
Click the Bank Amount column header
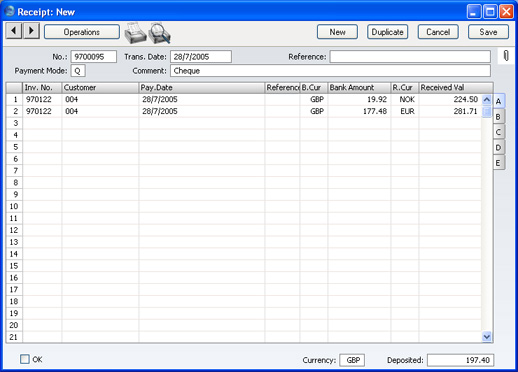coord(359,88)
